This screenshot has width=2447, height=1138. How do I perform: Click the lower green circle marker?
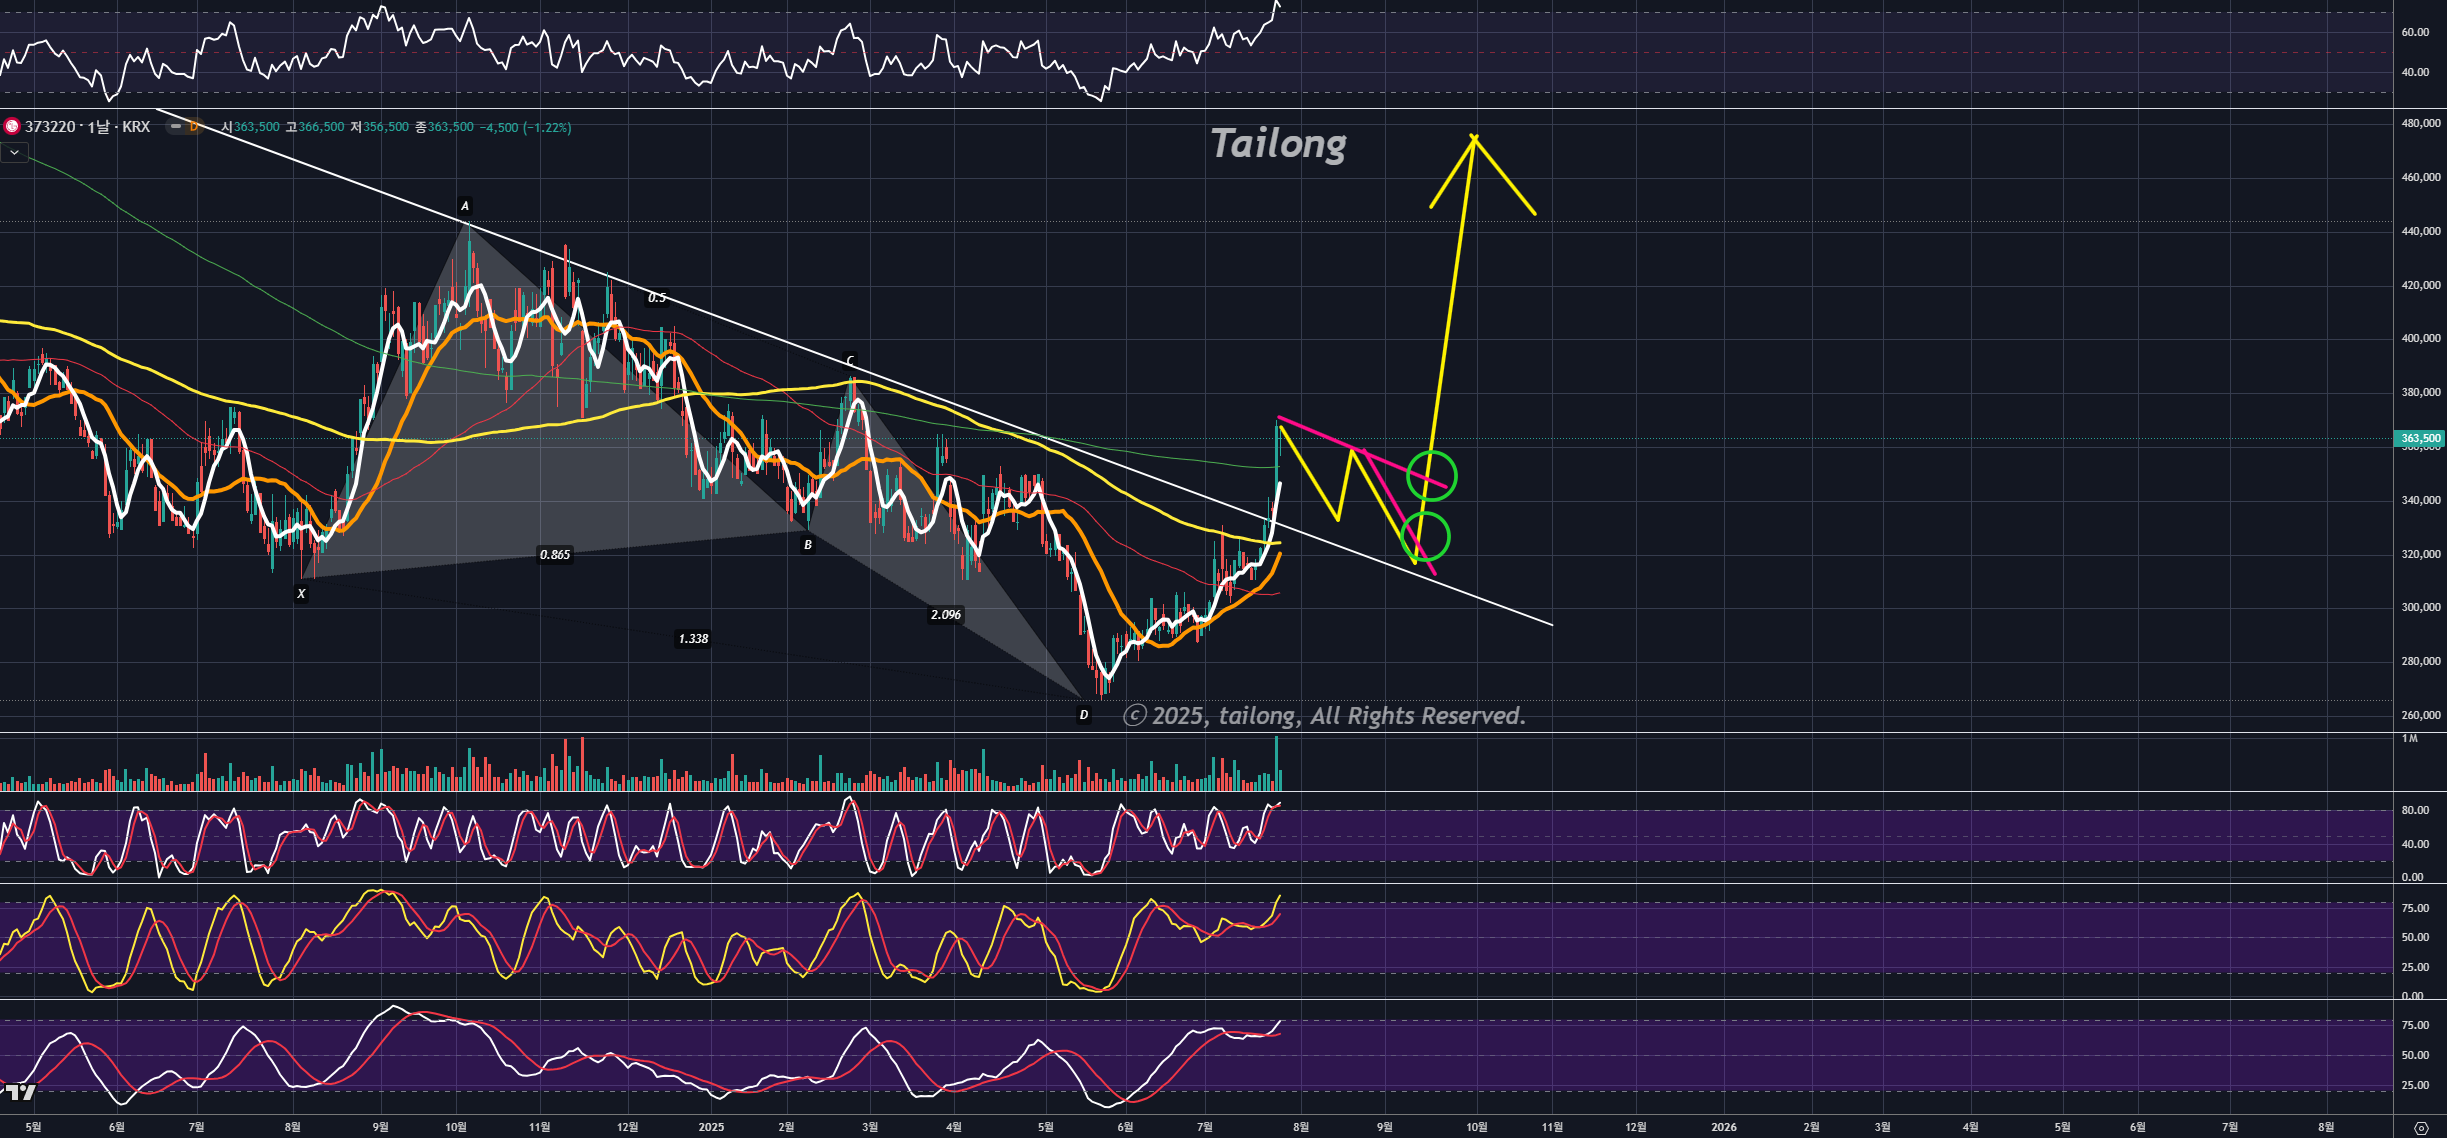(1425, 537)
